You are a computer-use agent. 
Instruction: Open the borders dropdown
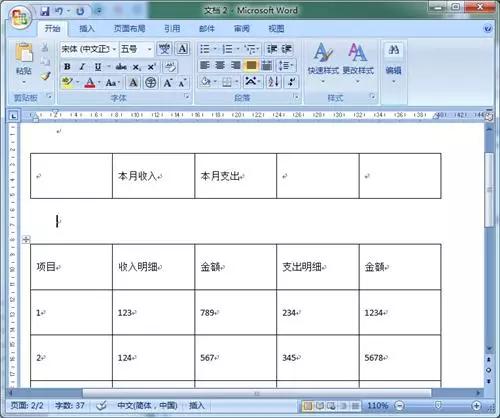pos(236,82)
